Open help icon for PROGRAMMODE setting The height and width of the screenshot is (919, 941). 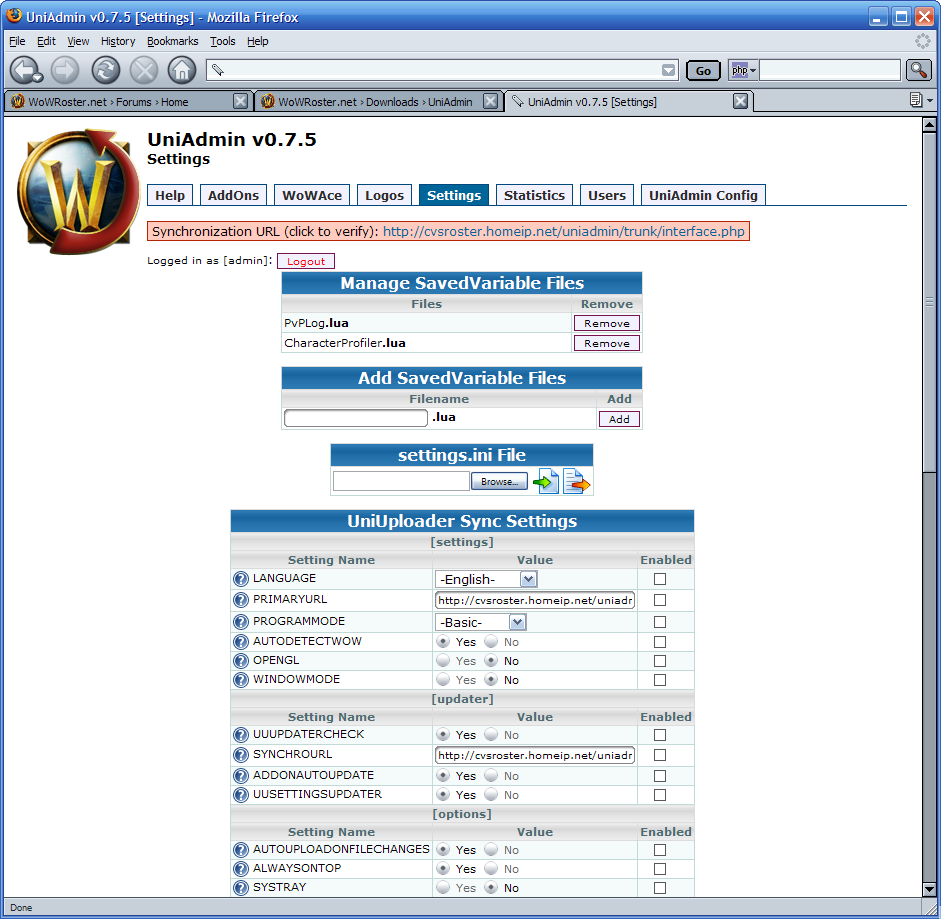tap(241, 622)
